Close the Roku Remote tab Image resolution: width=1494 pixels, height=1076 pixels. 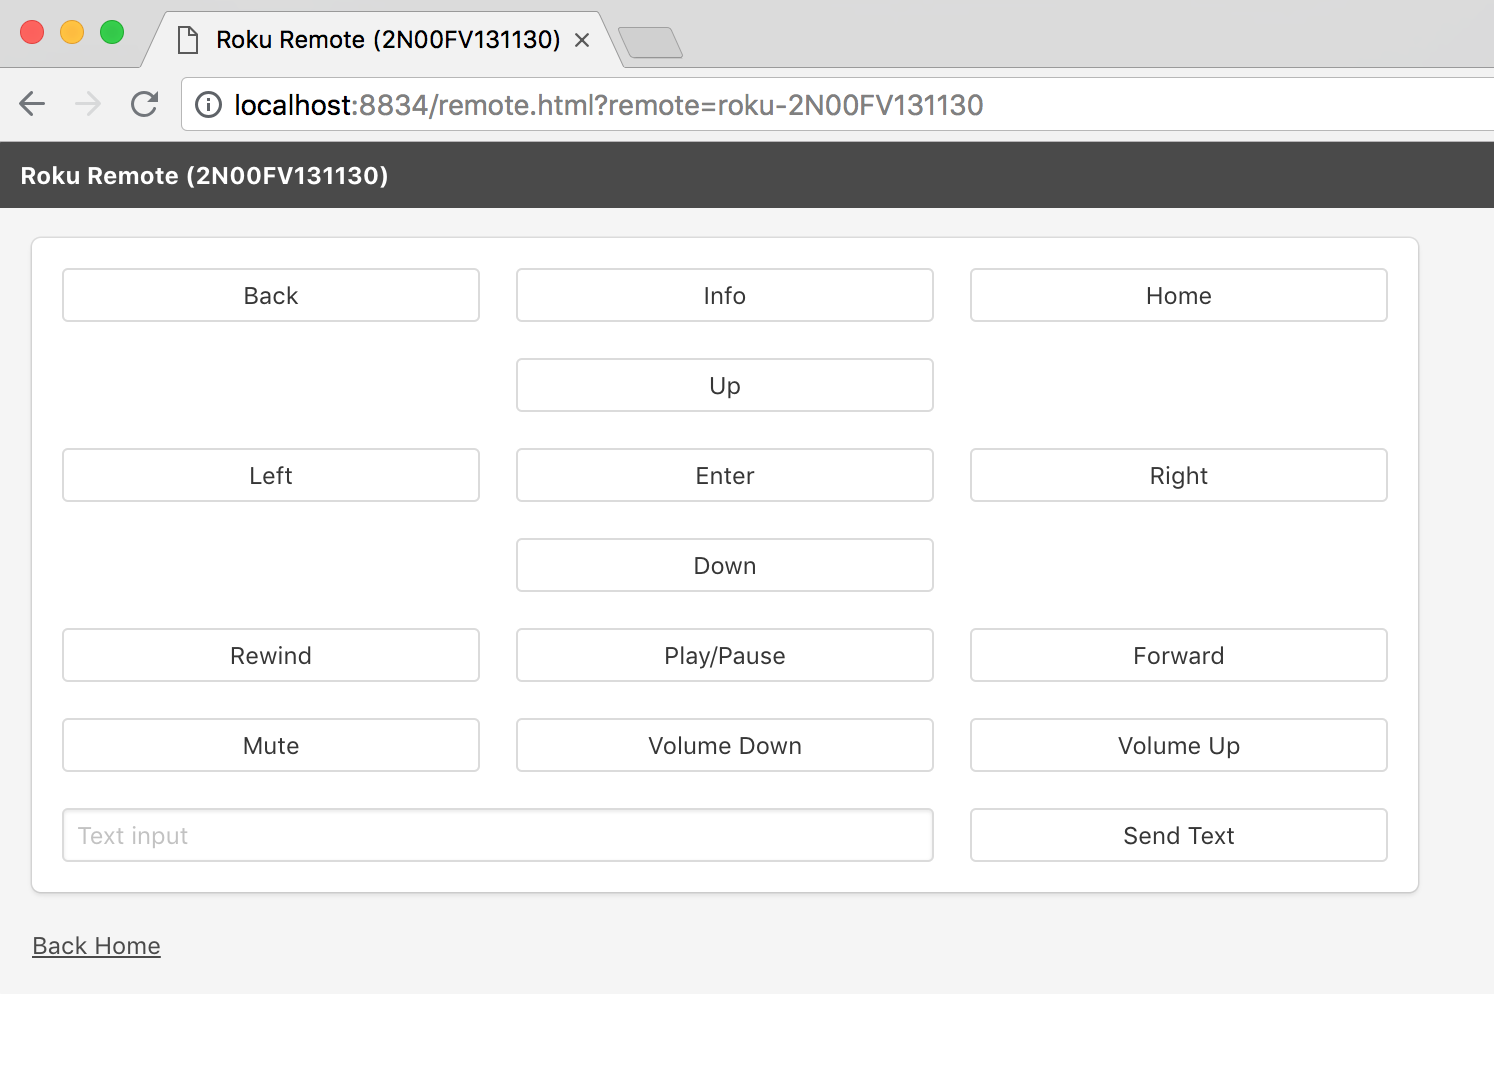coord(582,40)
